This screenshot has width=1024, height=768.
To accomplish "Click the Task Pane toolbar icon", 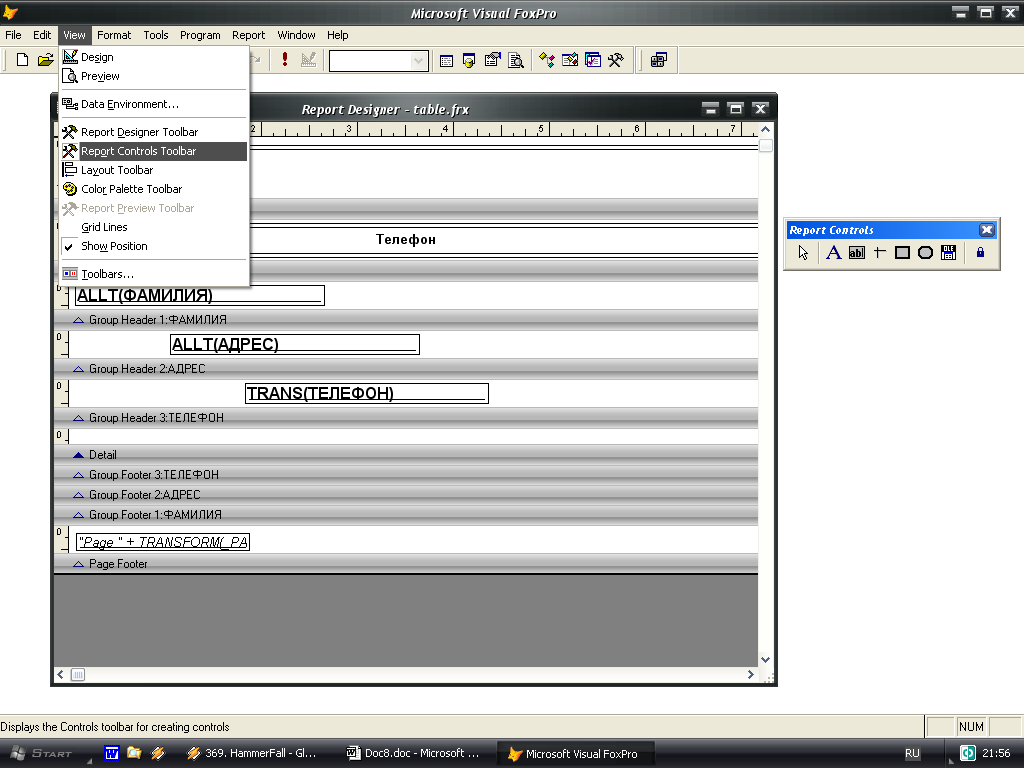I will point(592,61).
